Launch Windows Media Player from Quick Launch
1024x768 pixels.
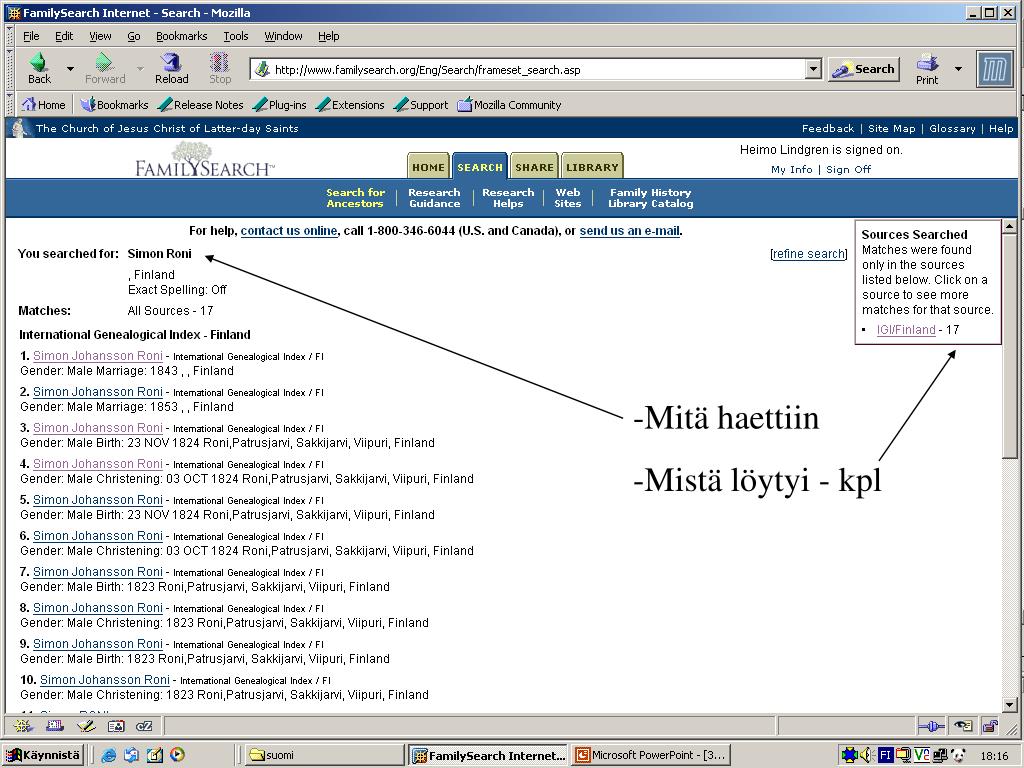[x=177, y=755]
